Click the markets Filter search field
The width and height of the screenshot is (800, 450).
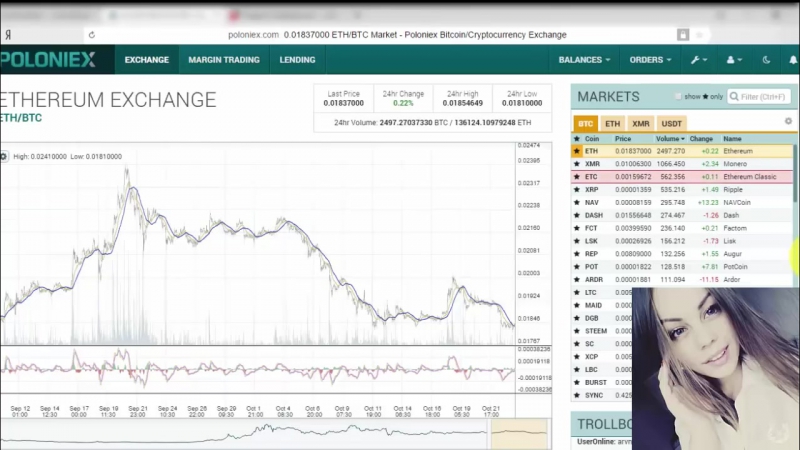coord(759,97)
